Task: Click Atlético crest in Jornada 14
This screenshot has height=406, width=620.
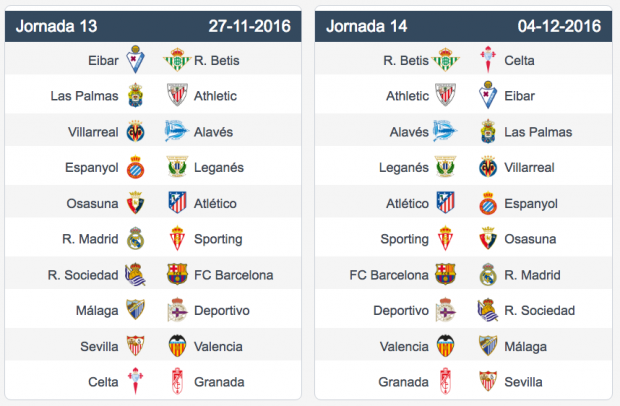Action: pyautogui.click(x=445, y=202)
